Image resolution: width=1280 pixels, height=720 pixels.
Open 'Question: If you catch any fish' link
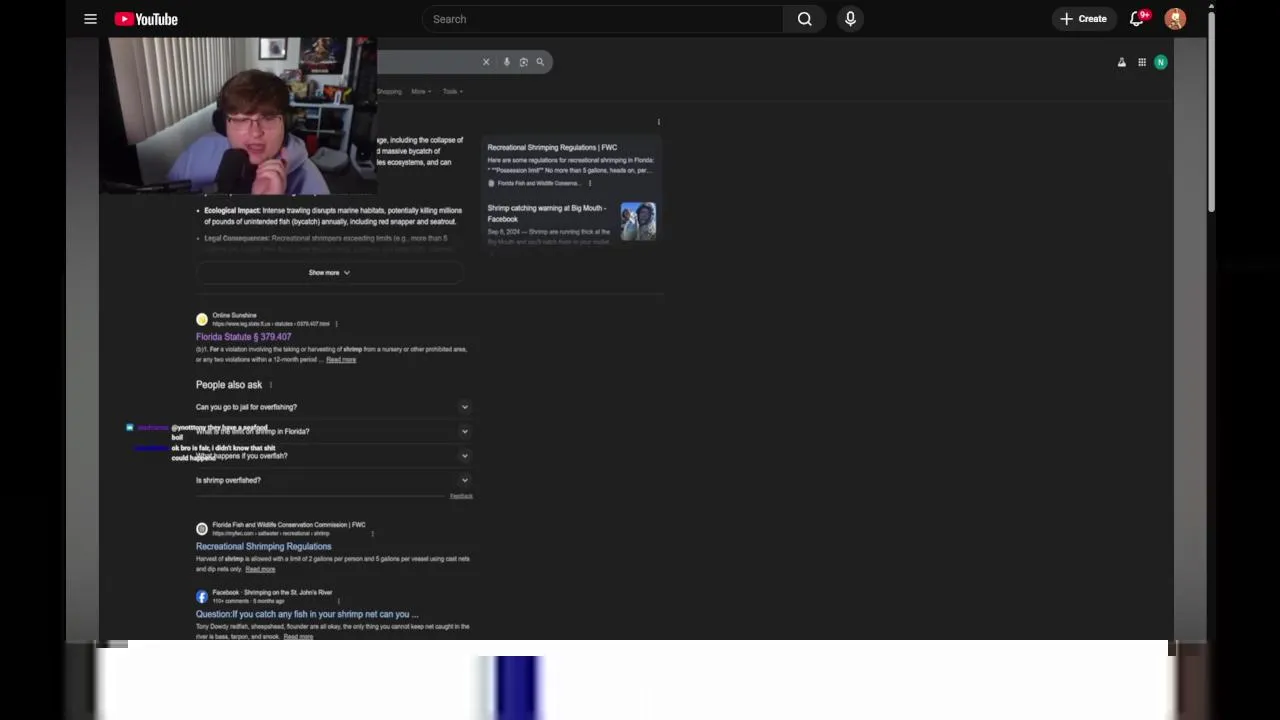click(x=307, y=614)
